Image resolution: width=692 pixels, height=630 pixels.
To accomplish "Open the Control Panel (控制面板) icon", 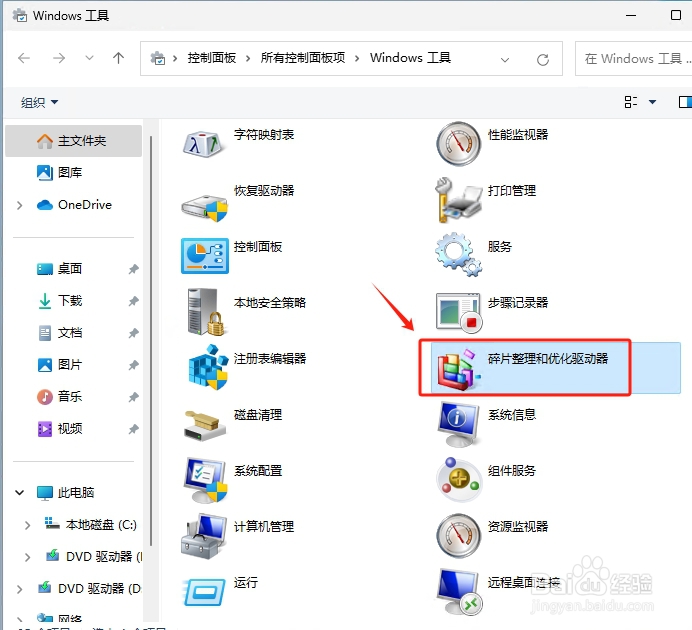I will pos(205,256).
